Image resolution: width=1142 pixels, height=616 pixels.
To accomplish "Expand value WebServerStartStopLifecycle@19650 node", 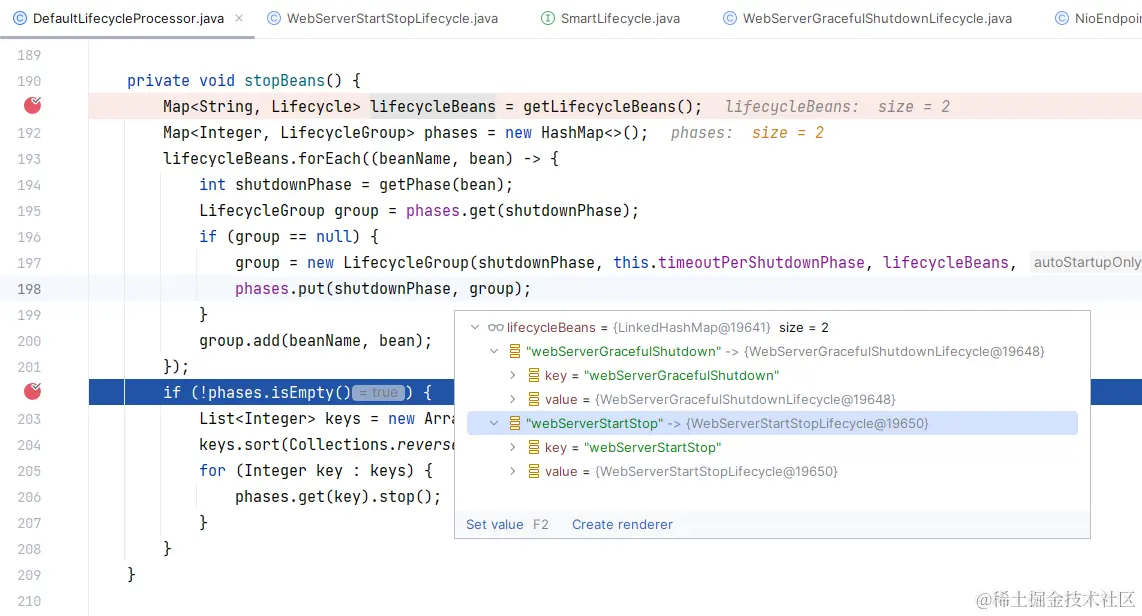I will point(513,472).
